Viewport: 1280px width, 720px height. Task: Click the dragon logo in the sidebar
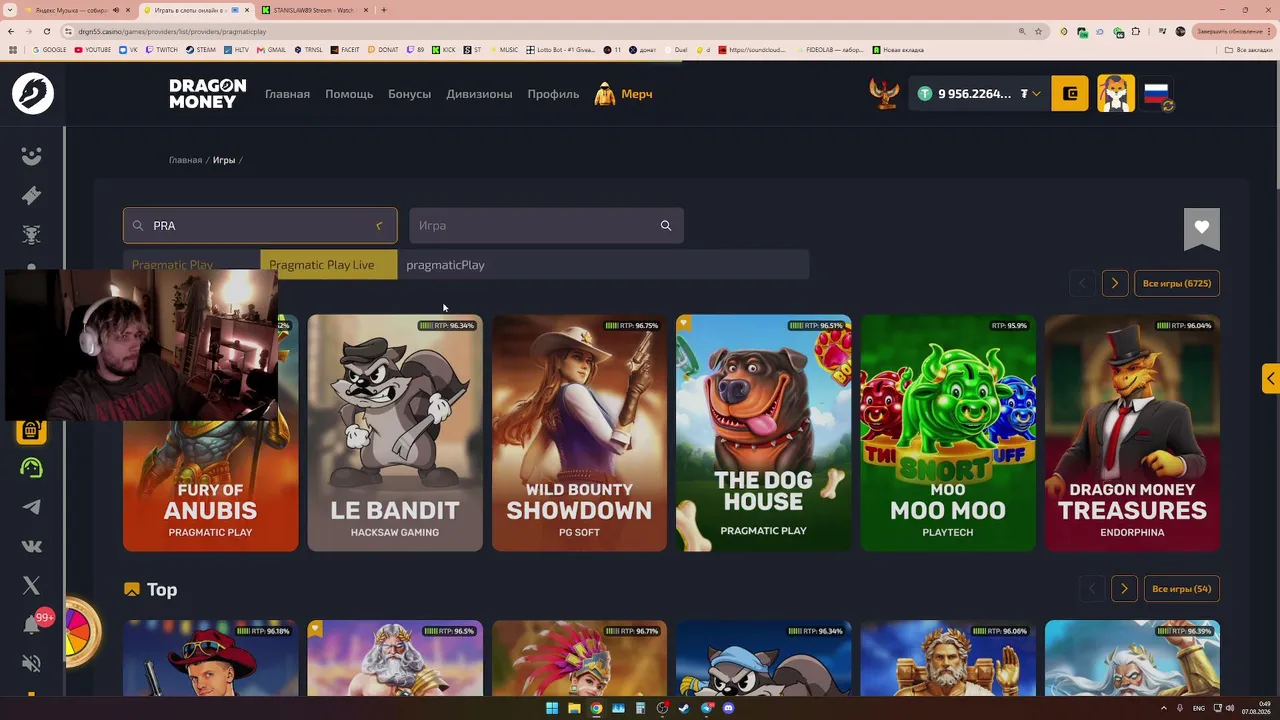coord(33,94)
